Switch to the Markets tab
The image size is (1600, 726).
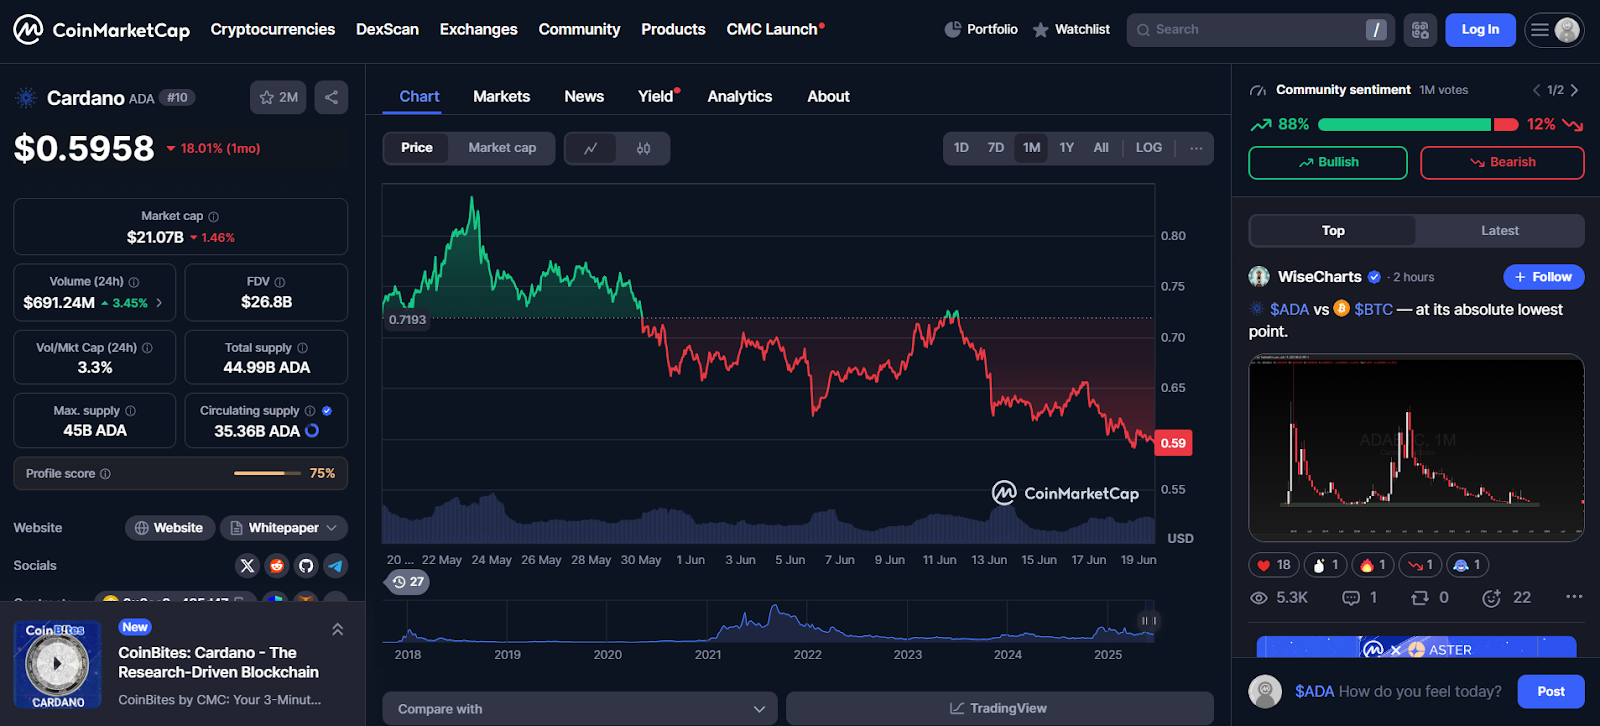point(501,97)
